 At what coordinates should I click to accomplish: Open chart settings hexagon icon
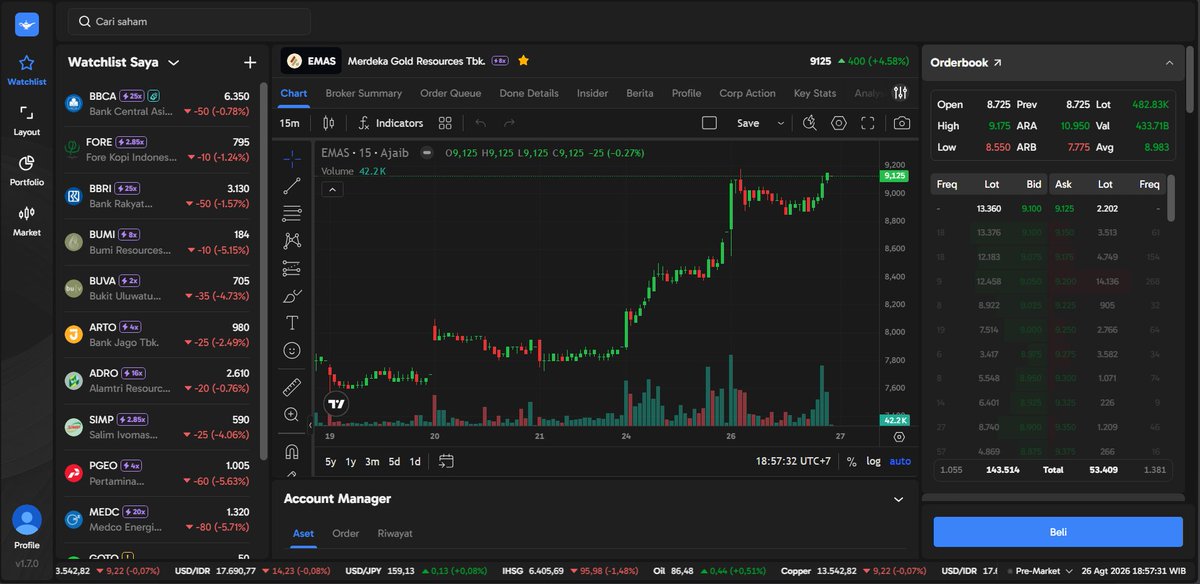(x=839, y=123)
